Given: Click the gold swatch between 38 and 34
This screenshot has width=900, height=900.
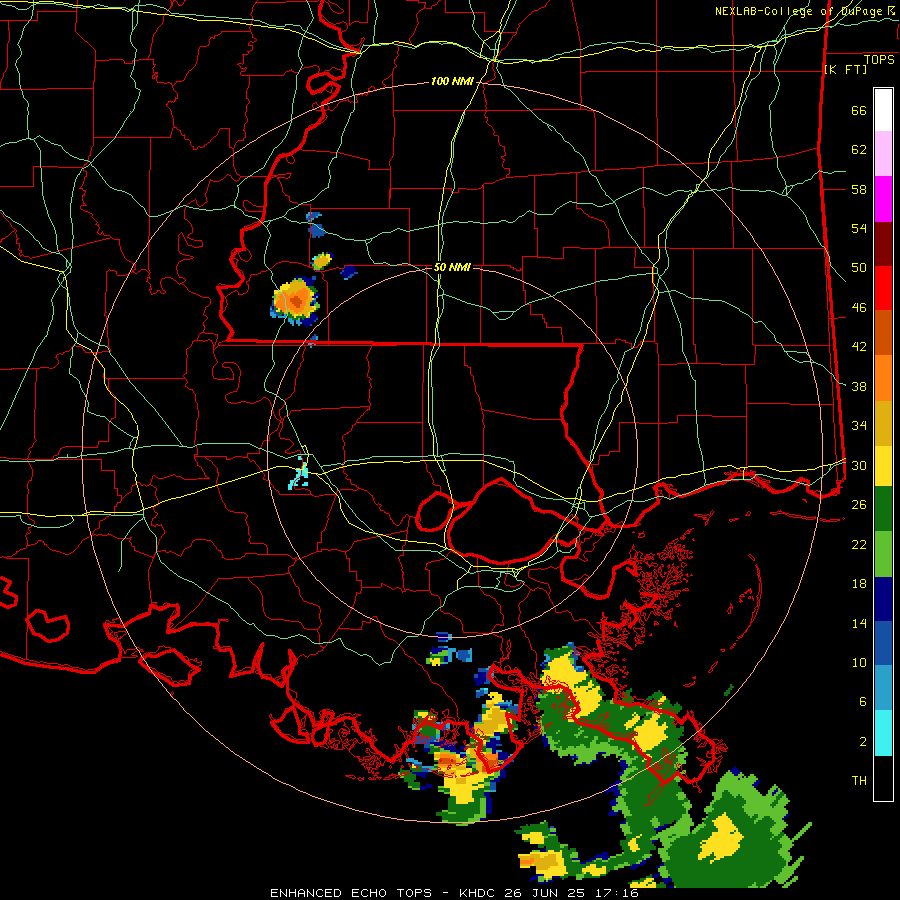Looking at the screenshot, I should pyautogui.click(x=883, y=423).
